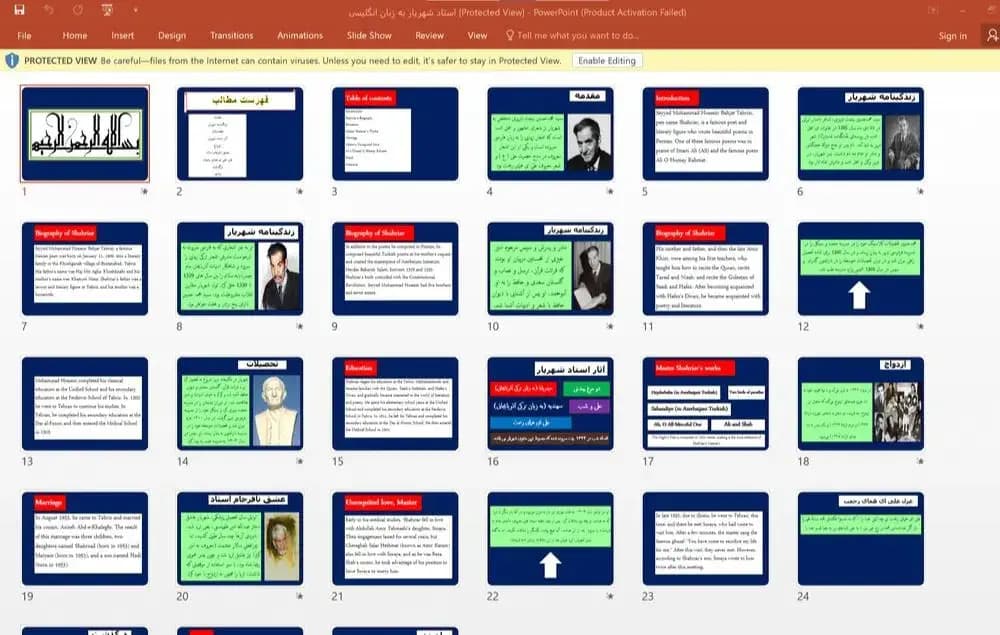The width and height of the screenshot is (1000, 635).
Task: Select the Transitions tab
Action: tap(232, 36)
